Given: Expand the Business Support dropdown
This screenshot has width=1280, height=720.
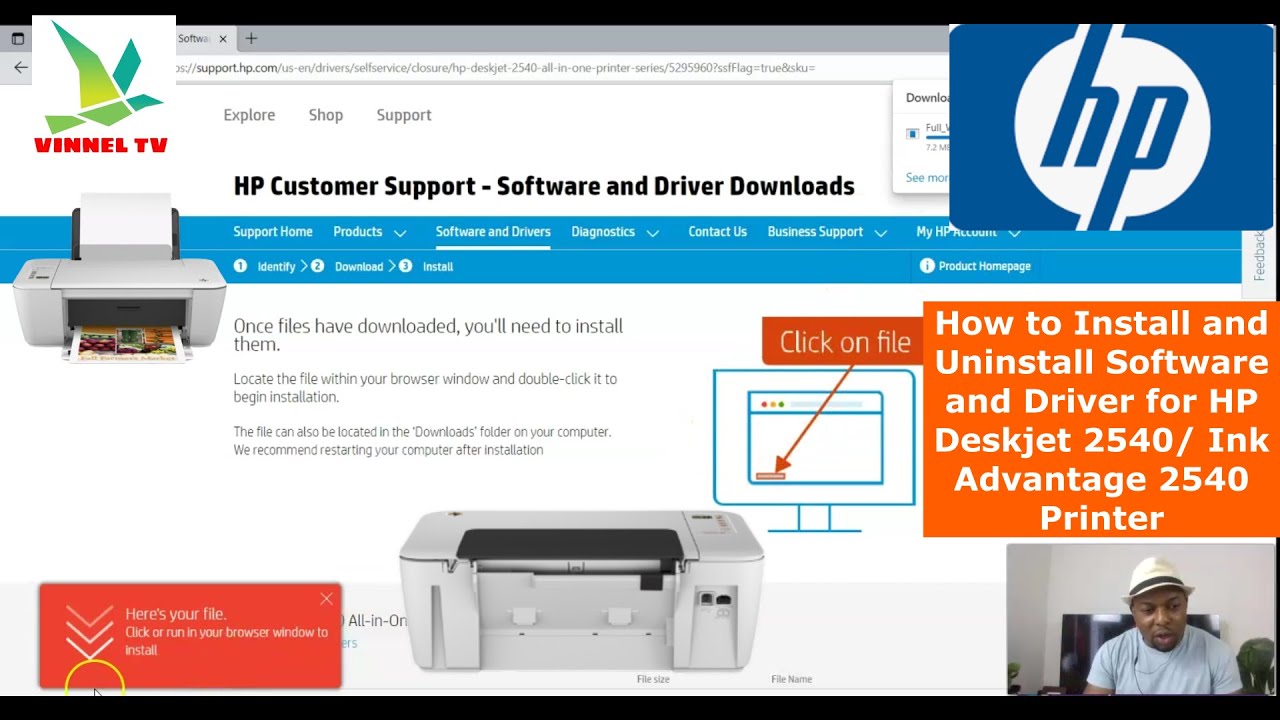Looking at the screenshot, I should click(827, 232).
